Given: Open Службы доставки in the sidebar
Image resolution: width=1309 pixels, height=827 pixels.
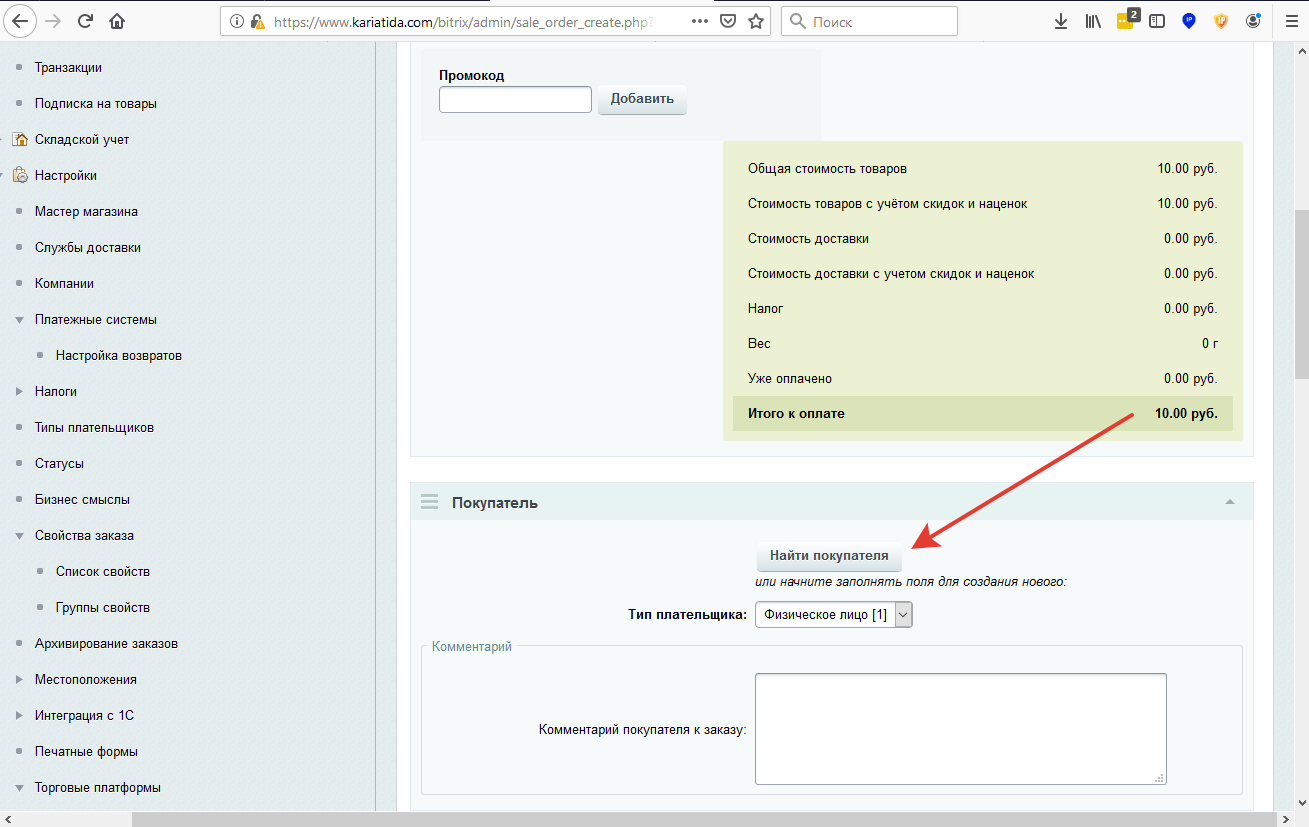Looking at the screenshot, I should coord(87,248).
